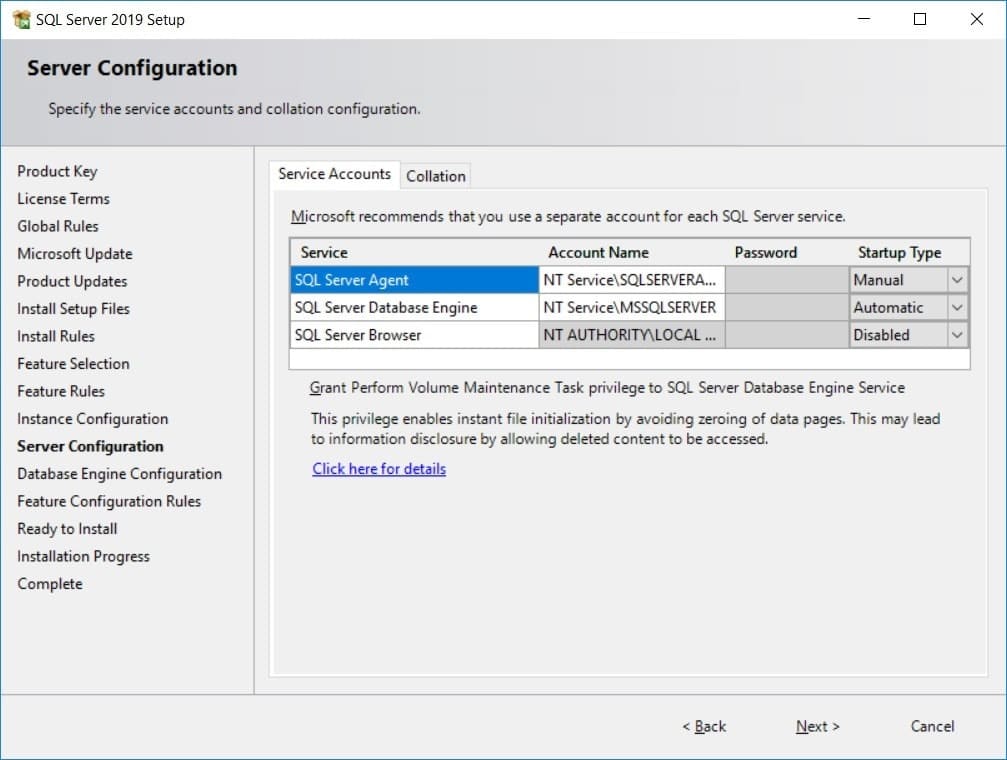Open the 'Click here for details' link
The image size is (1007, 760).
click(378, 468)
